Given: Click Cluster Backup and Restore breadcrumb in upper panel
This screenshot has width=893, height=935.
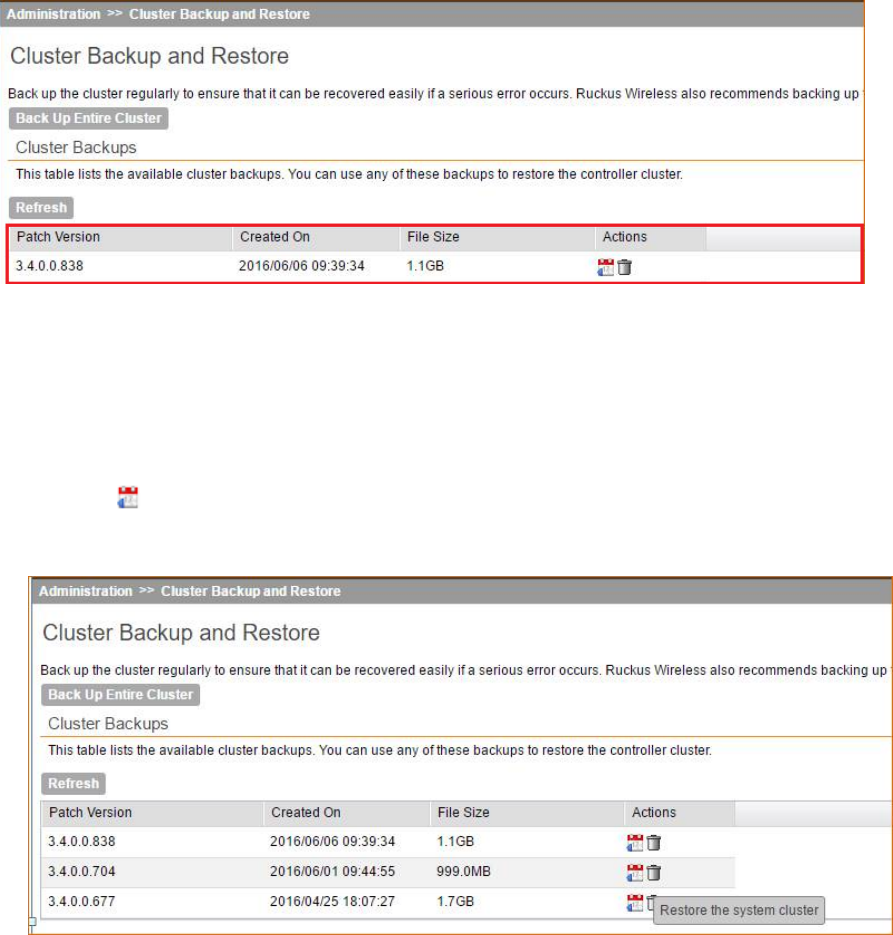Looking at the screenshot, I should click(219, 14).
